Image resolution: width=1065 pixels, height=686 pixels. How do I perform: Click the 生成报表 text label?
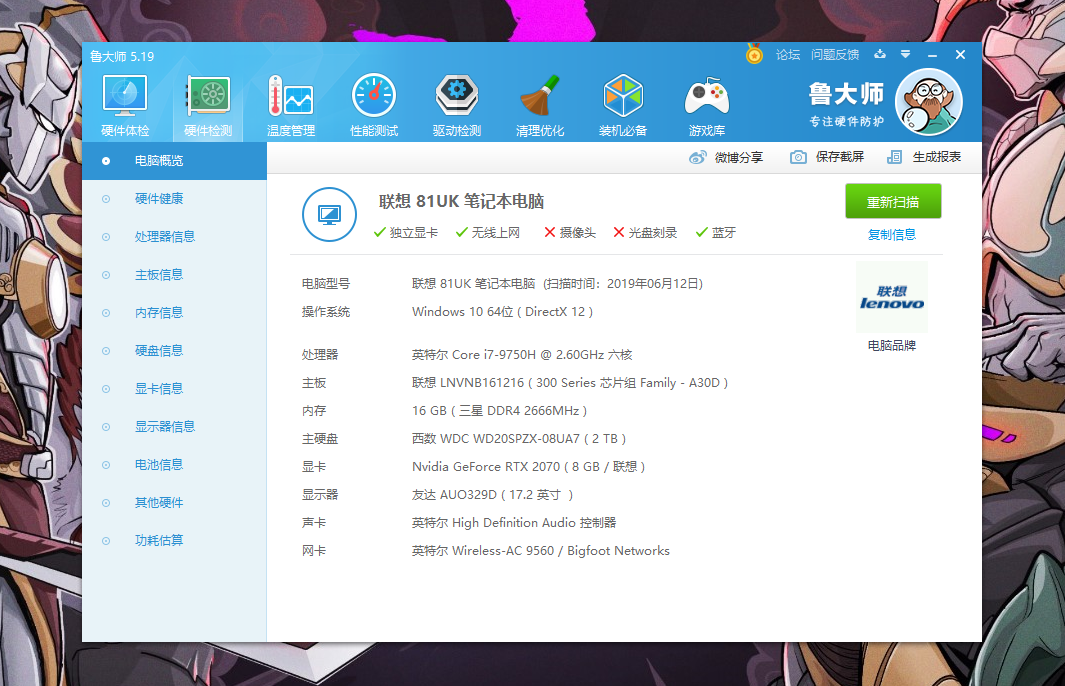point(937,158)
